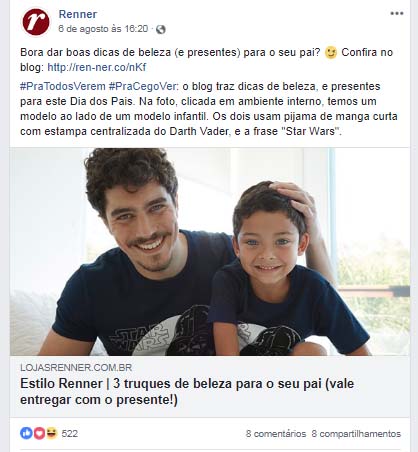Click the winking emoji in the post
The image size is (418, 452).
pos(331,53)
